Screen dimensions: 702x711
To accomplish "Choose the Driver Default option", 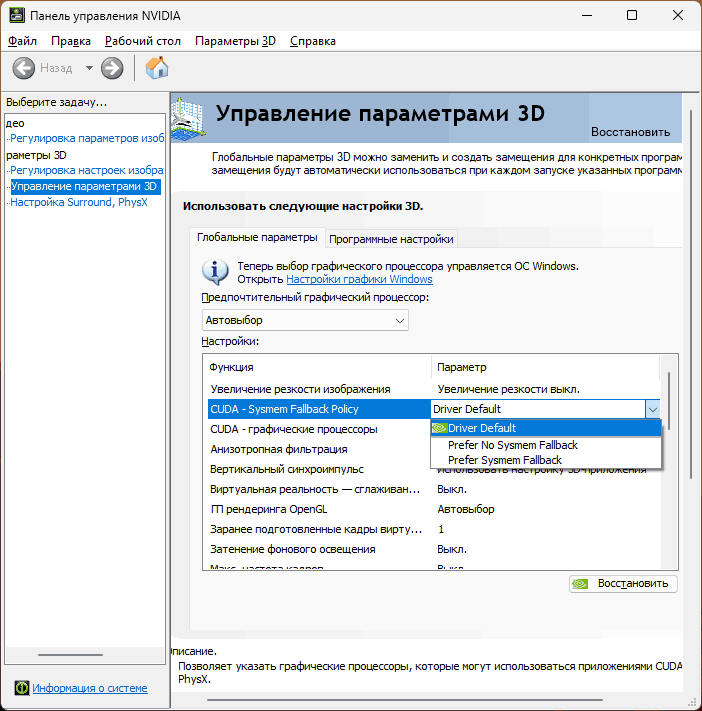I will [x=546, y=428].
